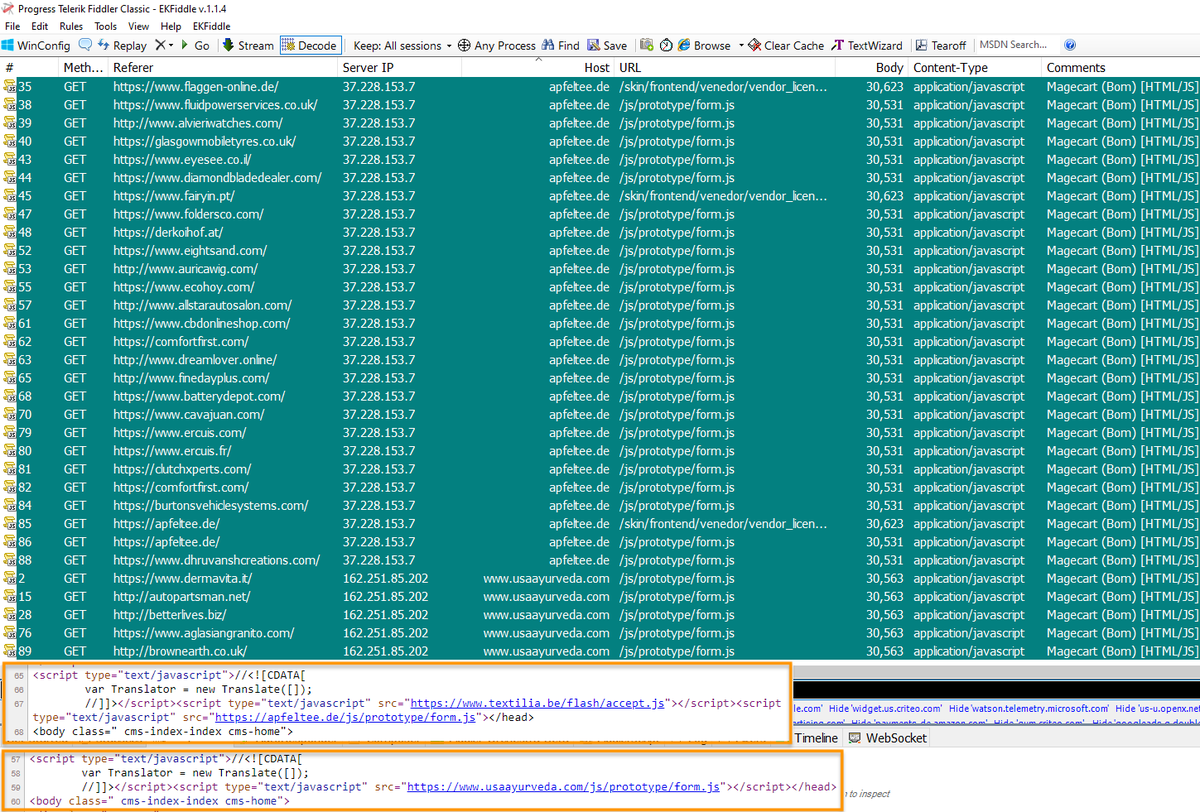1200x812 pixels.
Task: Select row with referer https://www.fairyn.pt/
Action: pos(600,196)
